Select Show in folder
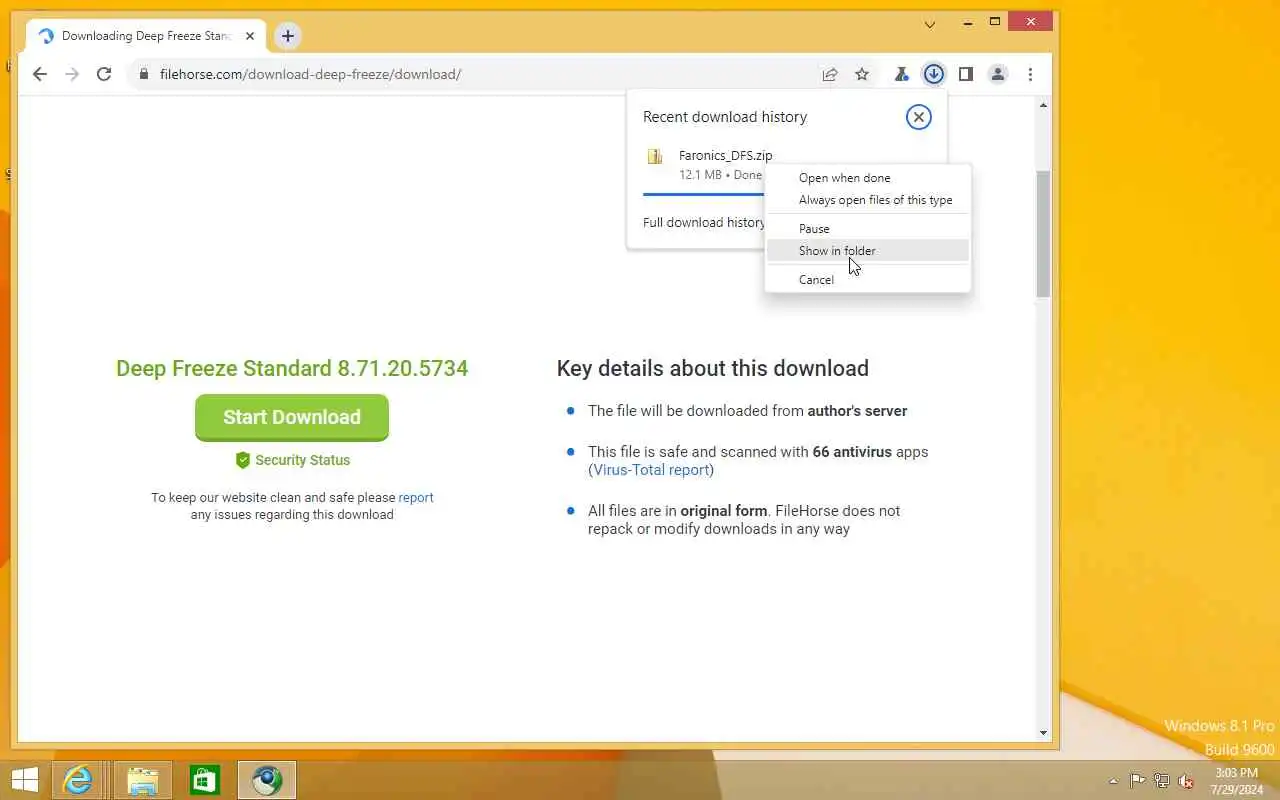Screen dimensions: 1280x800 [x=867, y=251]
